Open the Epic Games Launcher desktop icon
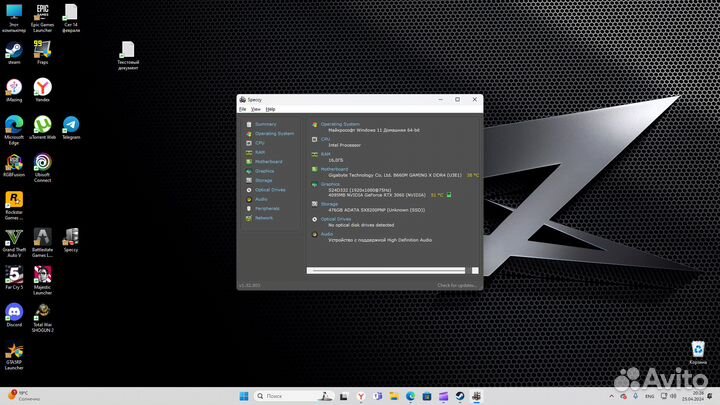 click(42, 18)
